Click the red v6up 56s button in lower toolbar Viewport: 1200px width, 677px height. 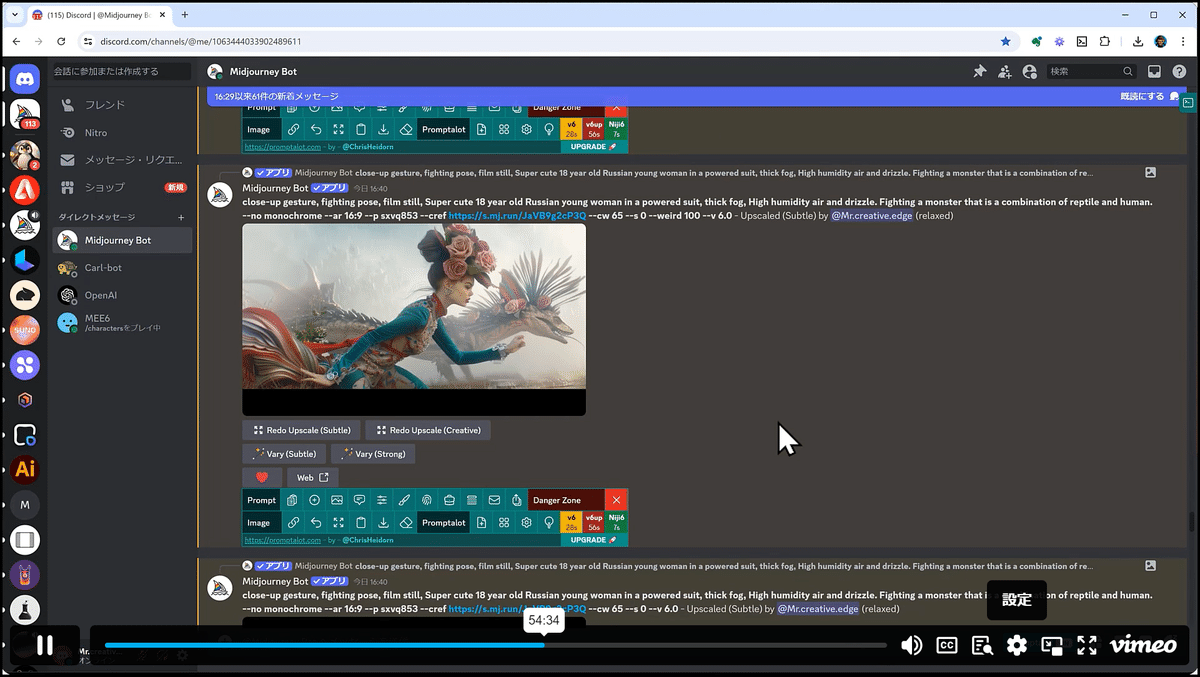click(594, 522)
